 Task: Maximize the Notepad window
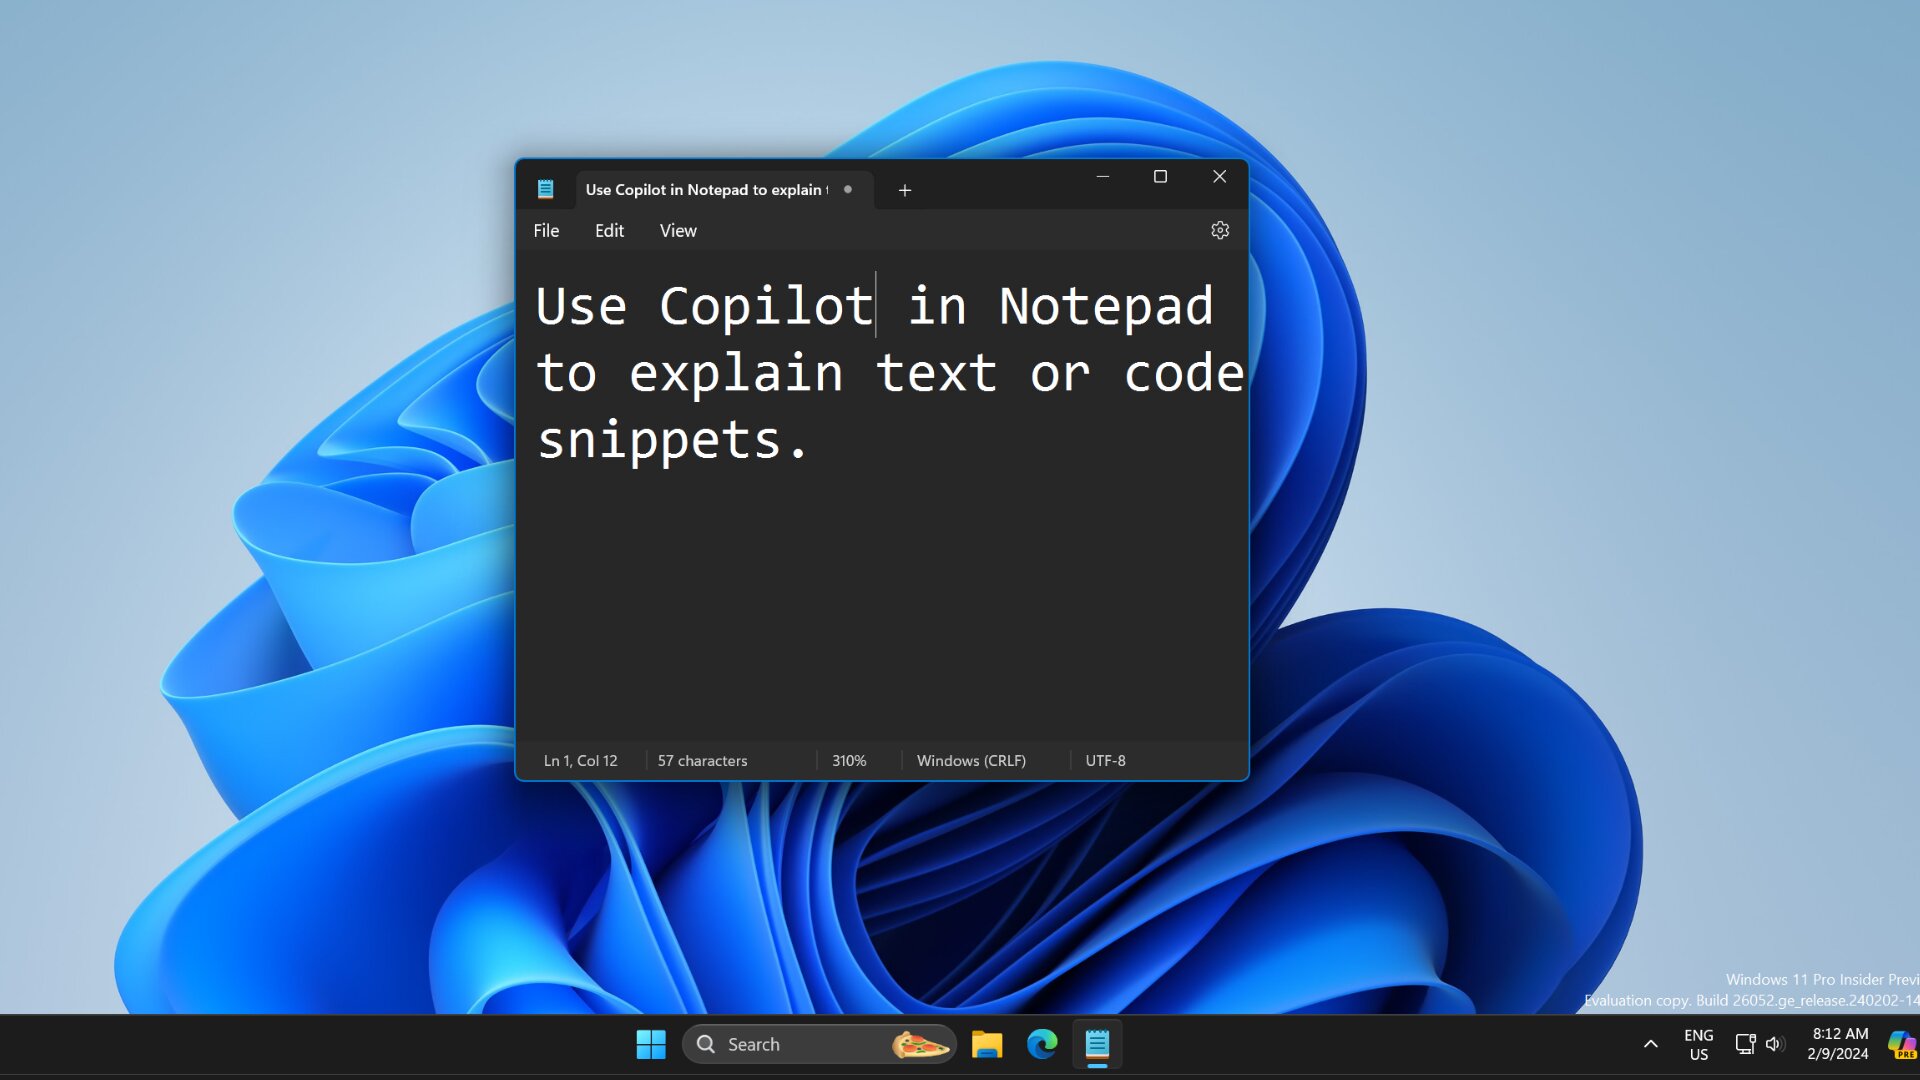pos(1160,177)
